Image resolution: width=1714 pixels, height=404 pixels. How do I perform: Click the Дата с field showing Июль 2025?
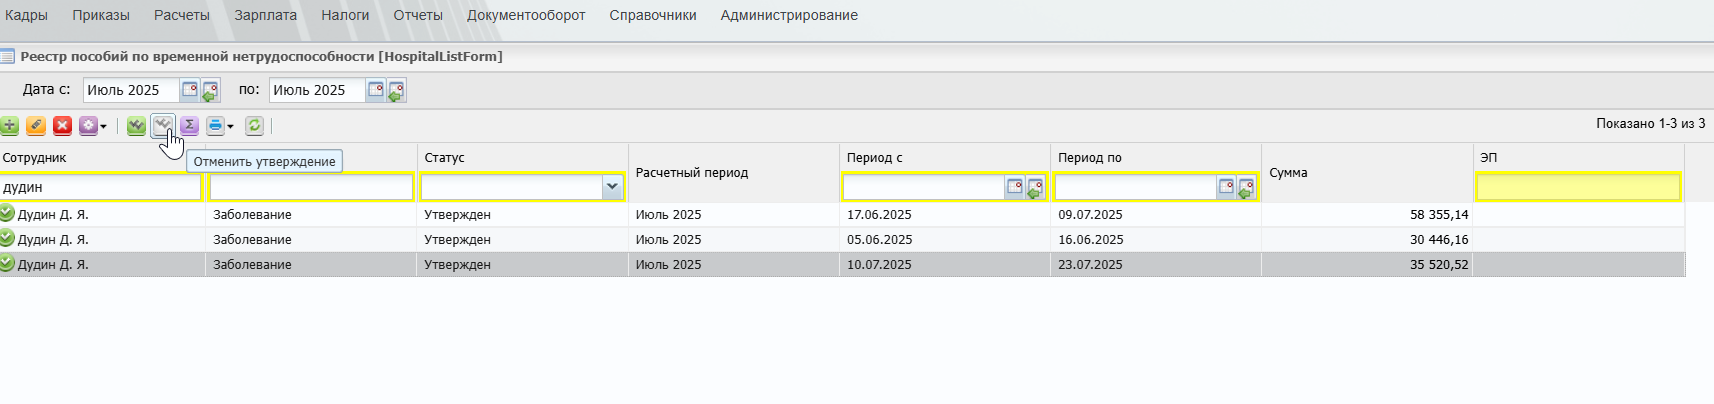[131, 90]
